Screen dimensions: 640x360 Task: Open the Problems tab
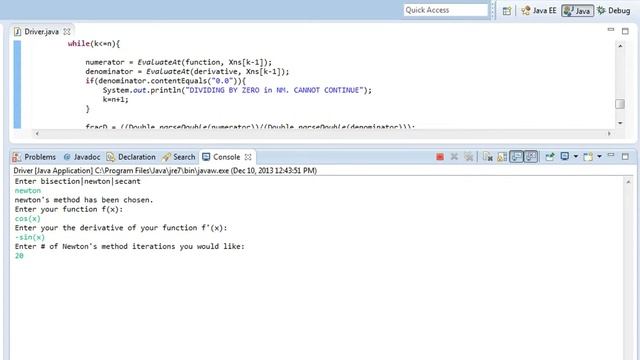(x=34, y=157)
